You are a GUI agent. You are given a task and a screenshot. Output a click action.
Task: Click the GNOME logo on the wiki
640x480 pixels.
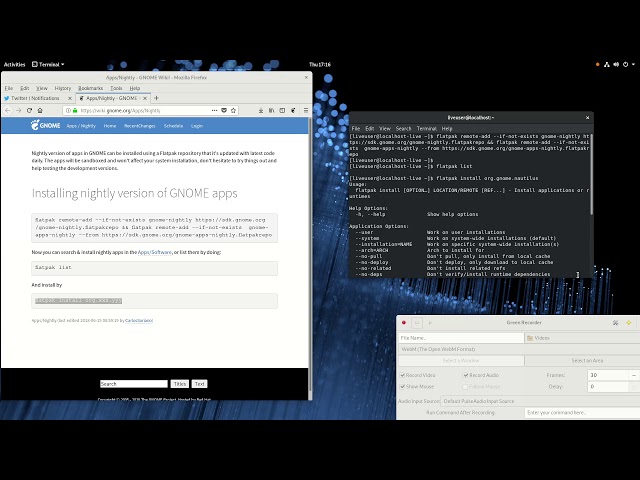point(45,125)
